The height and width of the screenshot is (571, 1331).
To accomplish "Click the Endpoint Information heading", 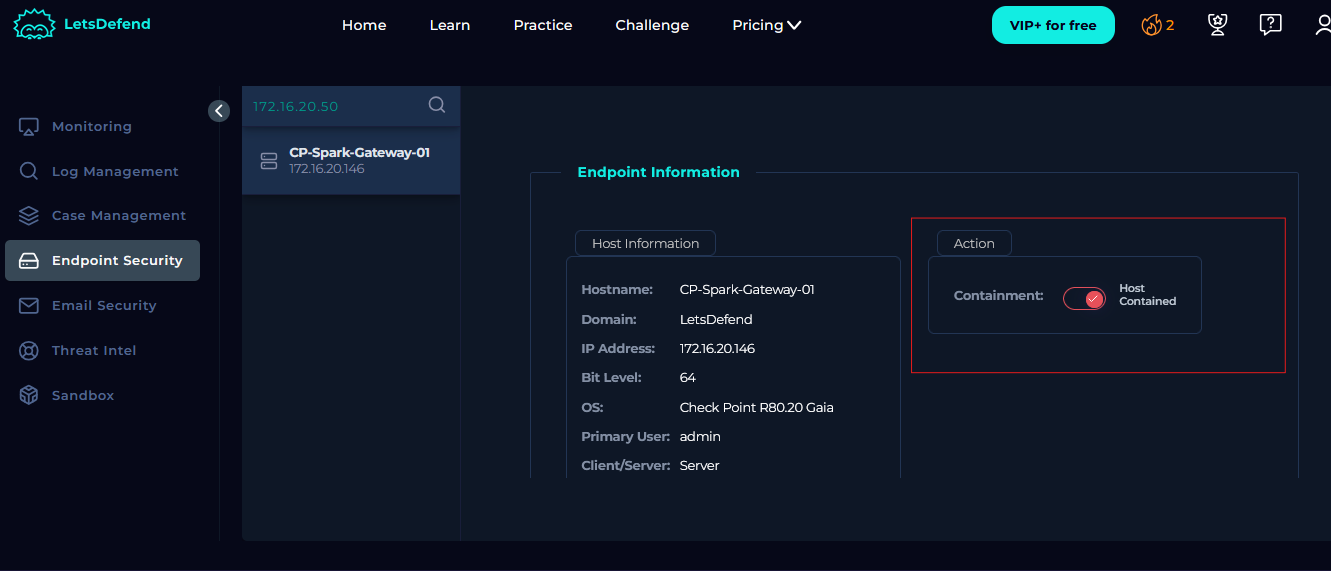I will 659,172.
